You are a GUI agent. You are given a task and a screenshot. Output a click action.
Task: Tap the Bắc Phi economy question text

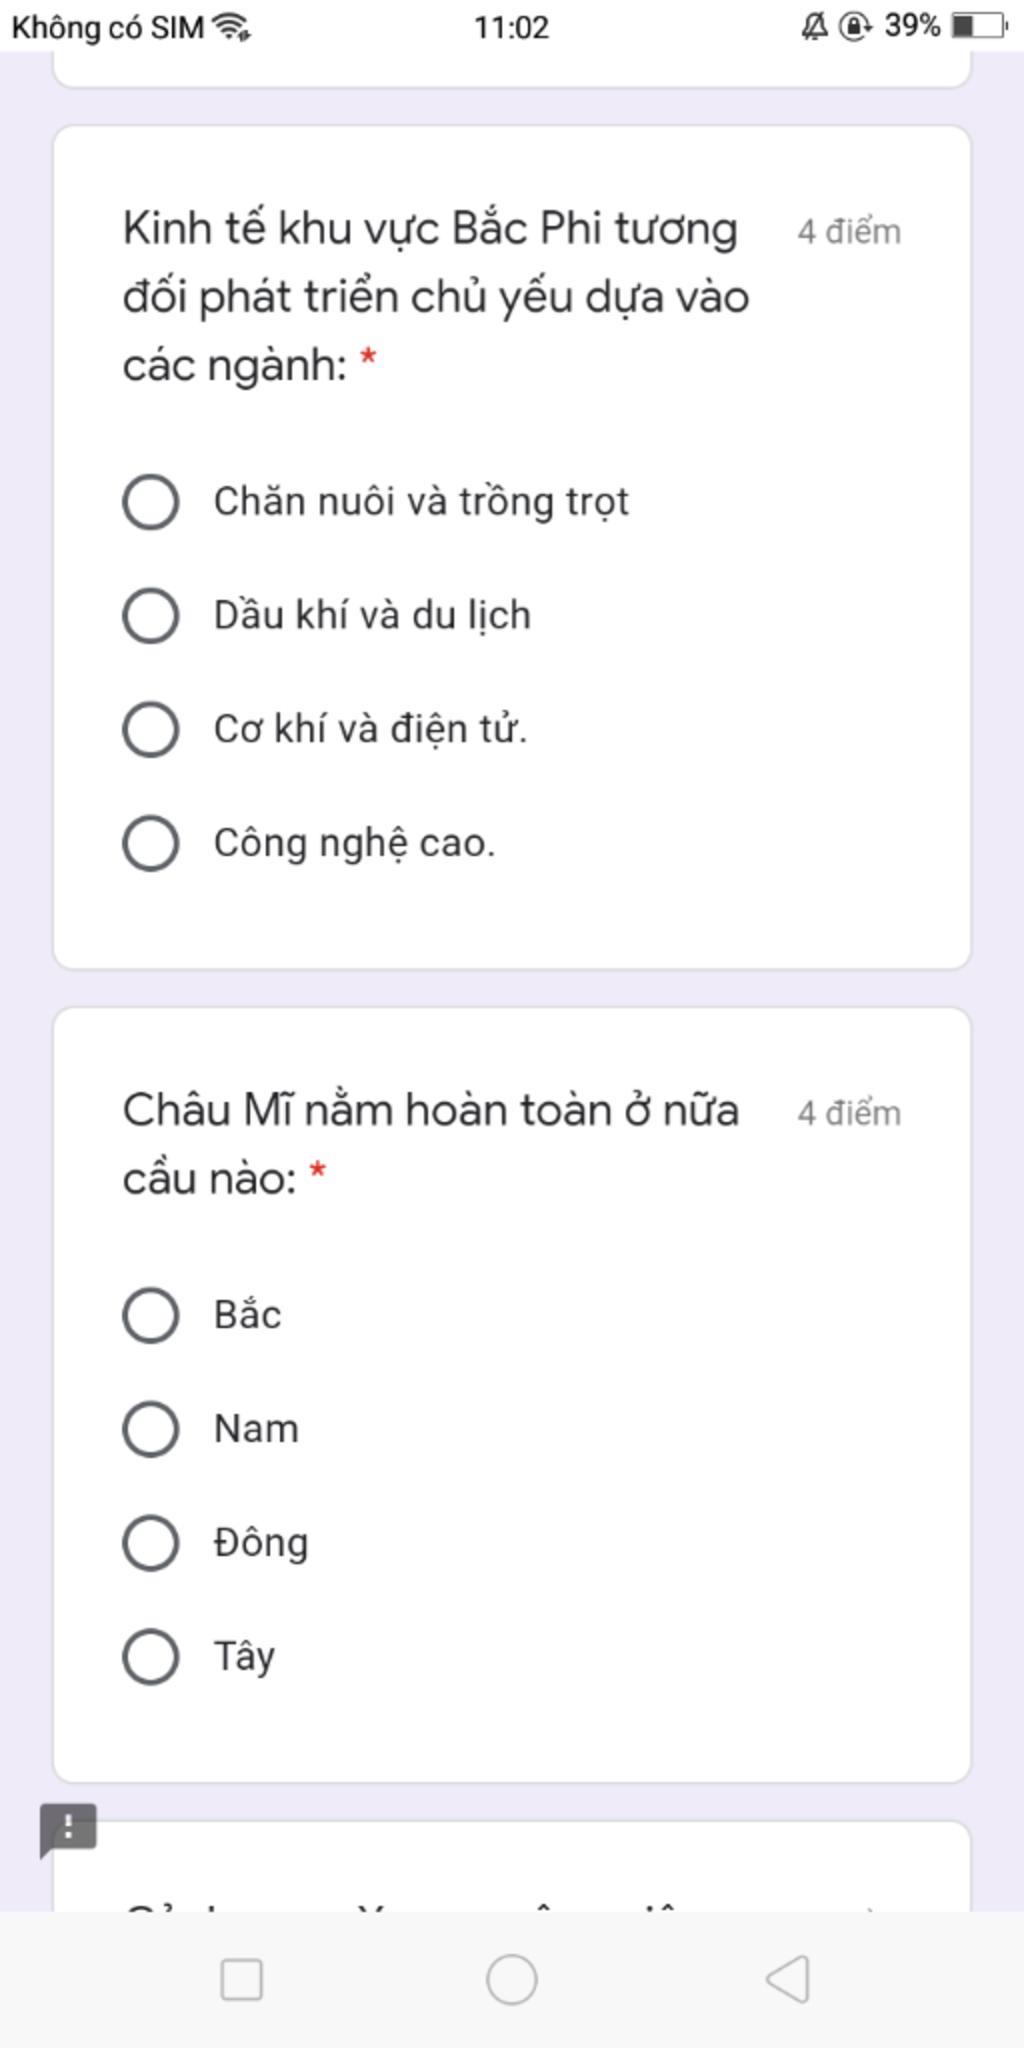point(437,297)
